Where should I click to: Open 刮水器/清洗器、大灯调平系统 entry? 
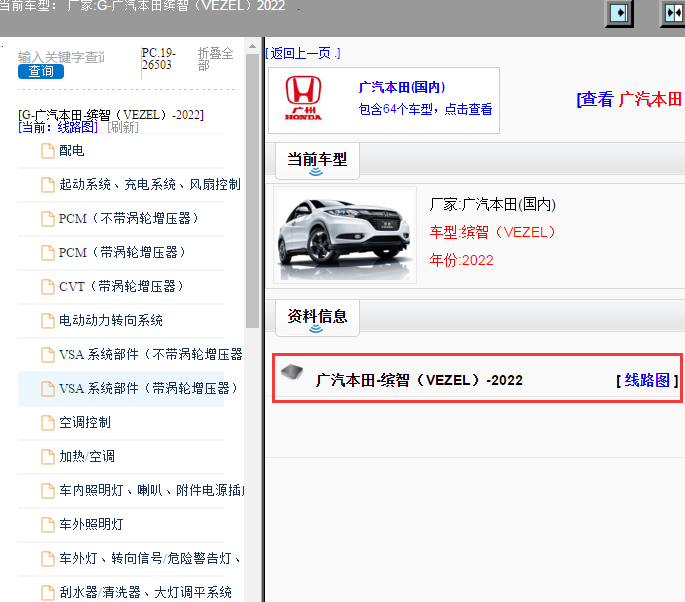point(145,592)
